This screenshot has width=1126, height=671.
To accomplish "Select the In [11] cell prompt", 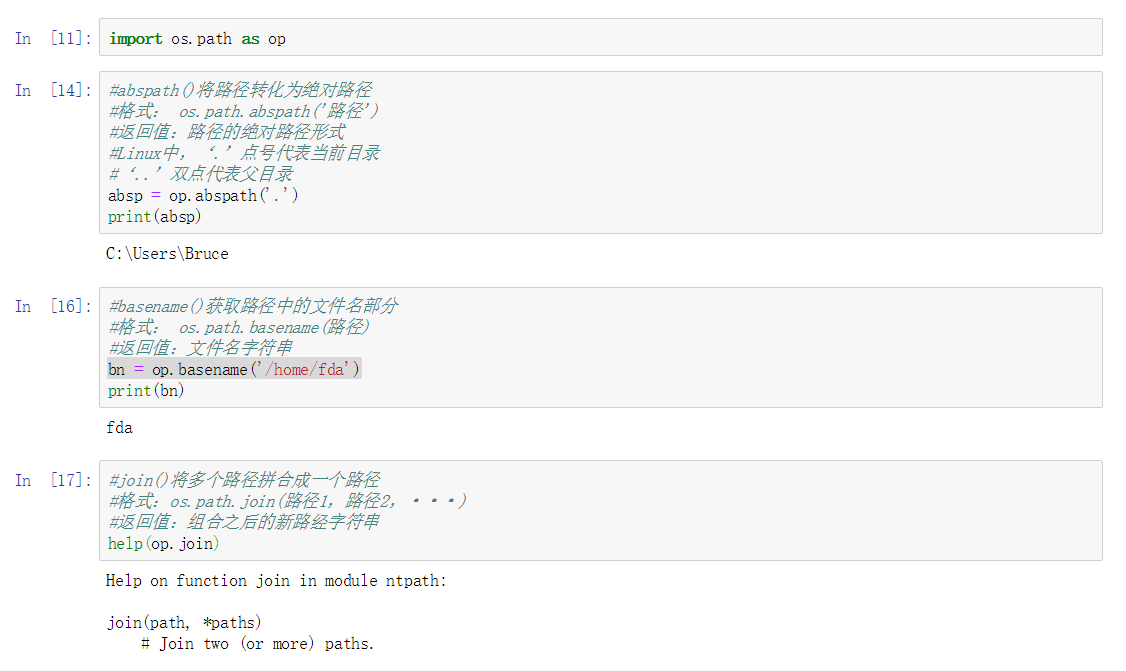I will tap(54, 38).
